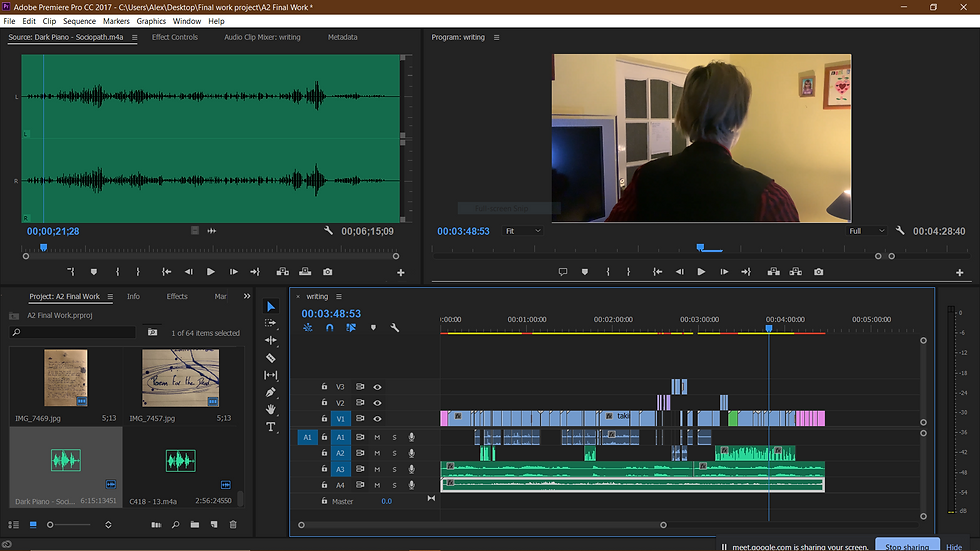This screenshot has height=551, width=980.
Task: Step back one frame in Program monitor
Action: coord(679,272)
